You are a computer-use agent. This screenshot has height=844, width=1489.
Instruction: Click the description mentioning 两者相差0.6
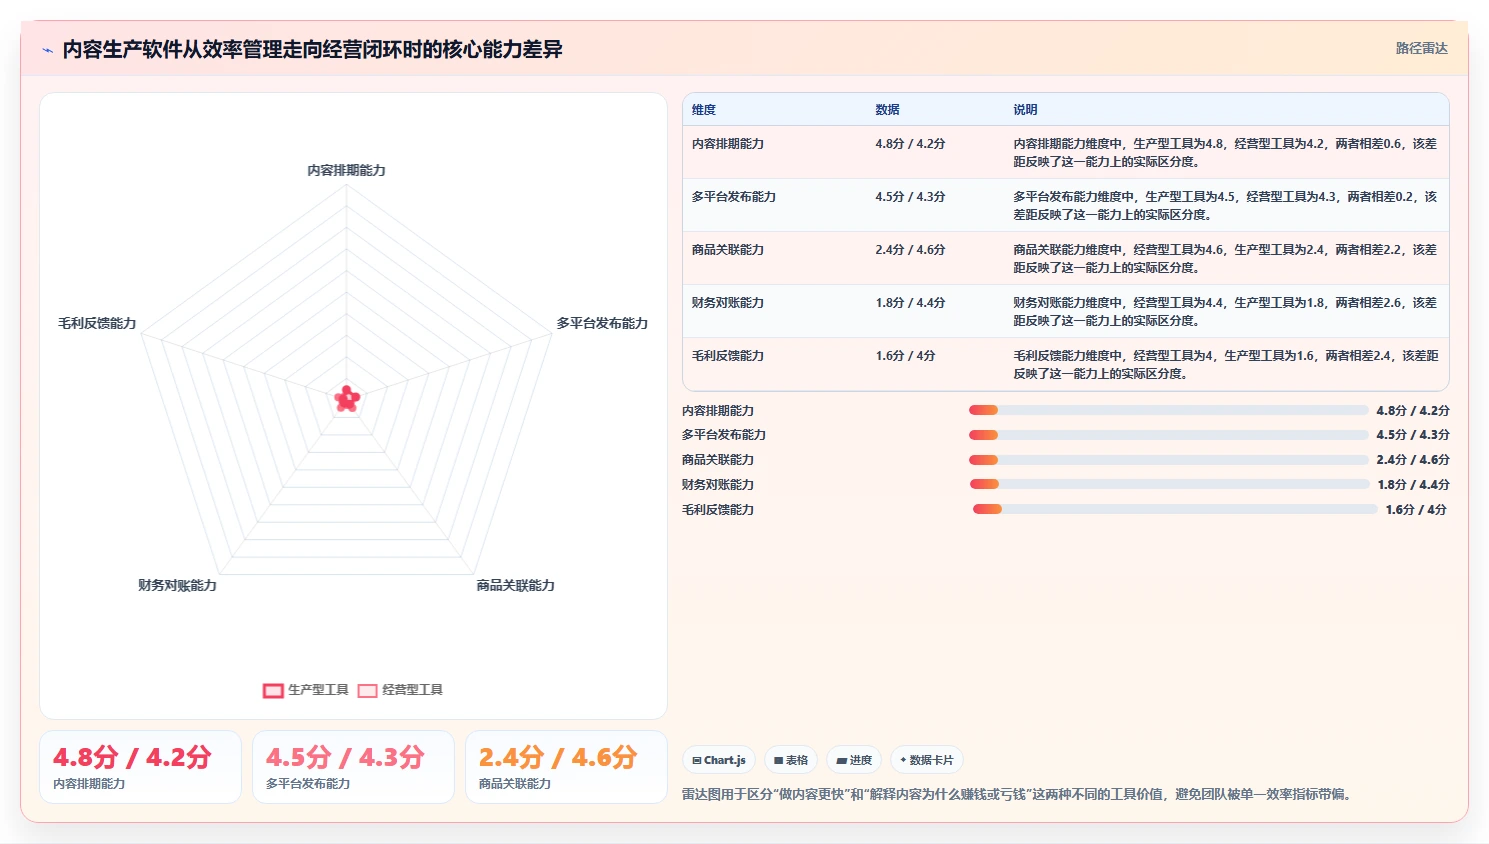point(1225,153)
